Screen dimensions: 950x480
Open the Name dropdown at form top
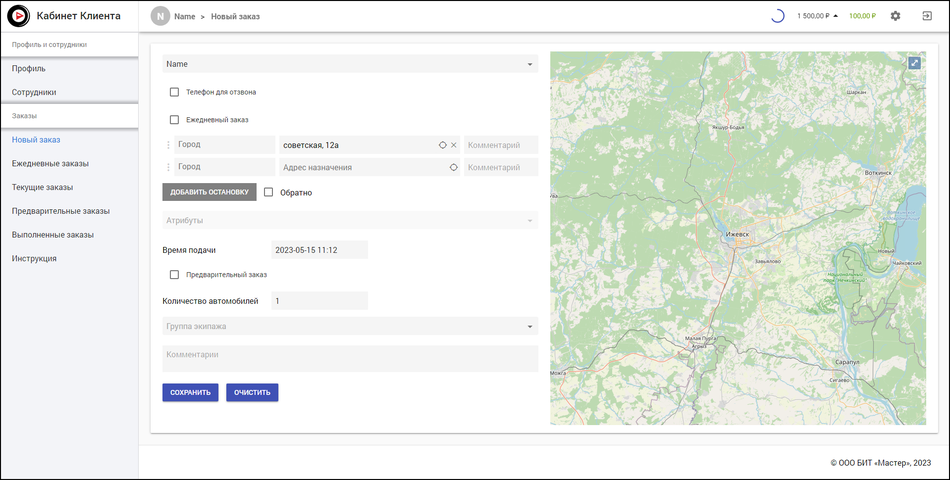(530, 64)
